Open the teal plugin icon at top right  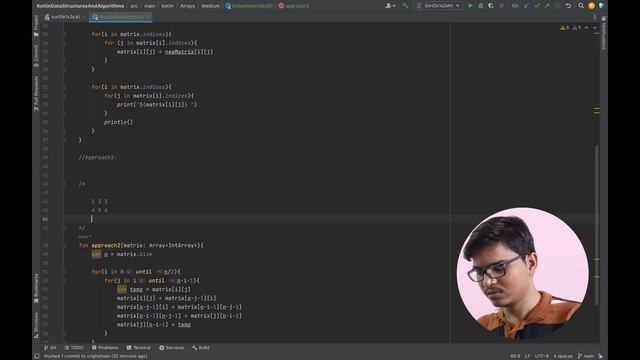[x=601, y=6]
